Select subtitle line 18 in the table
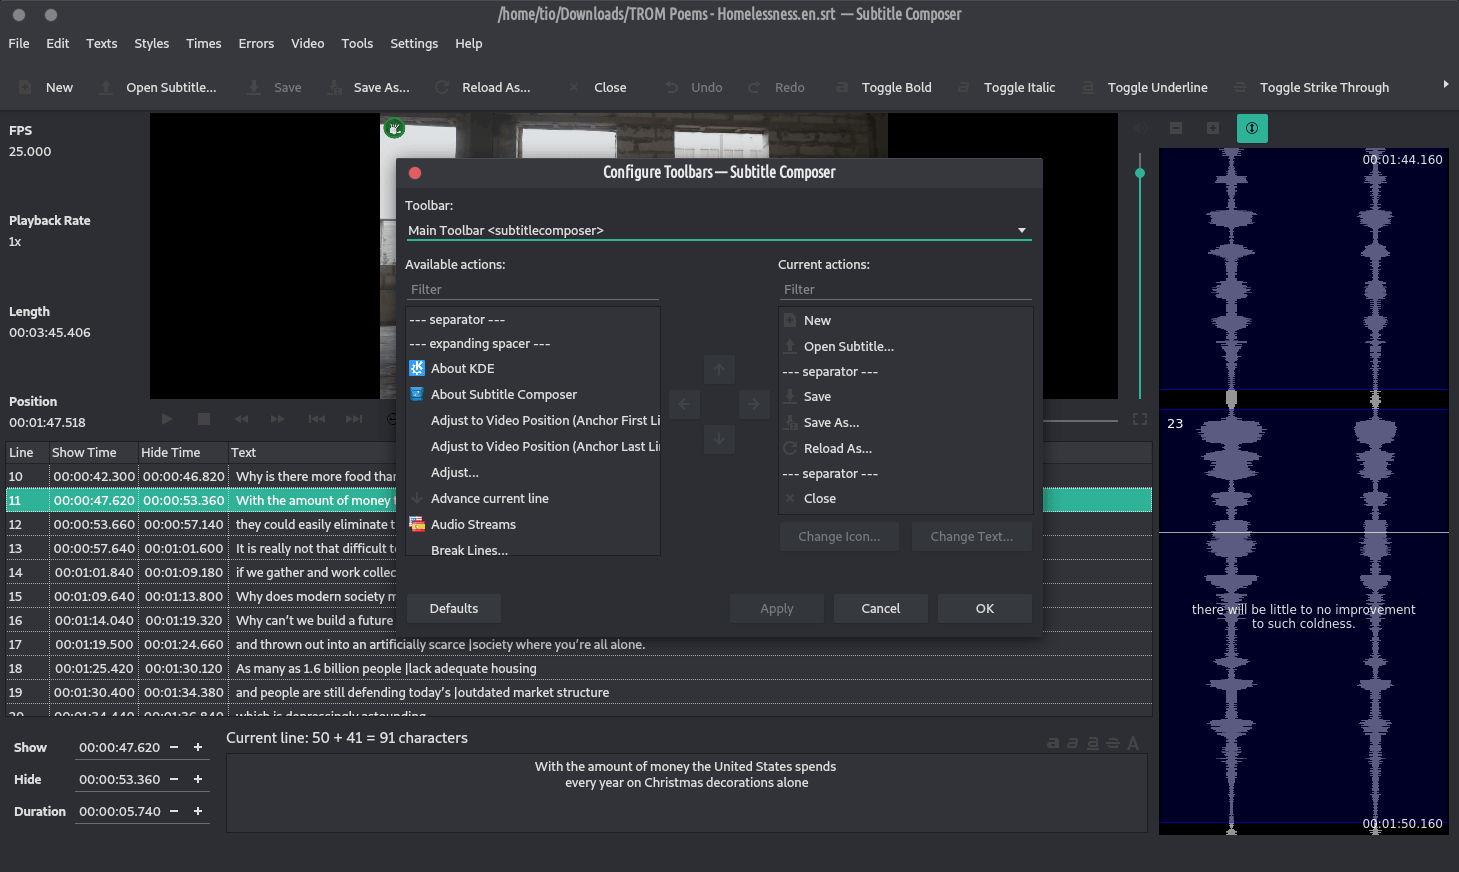Image resolution: width=1459 pixels, height=872 pixels. 579,668
